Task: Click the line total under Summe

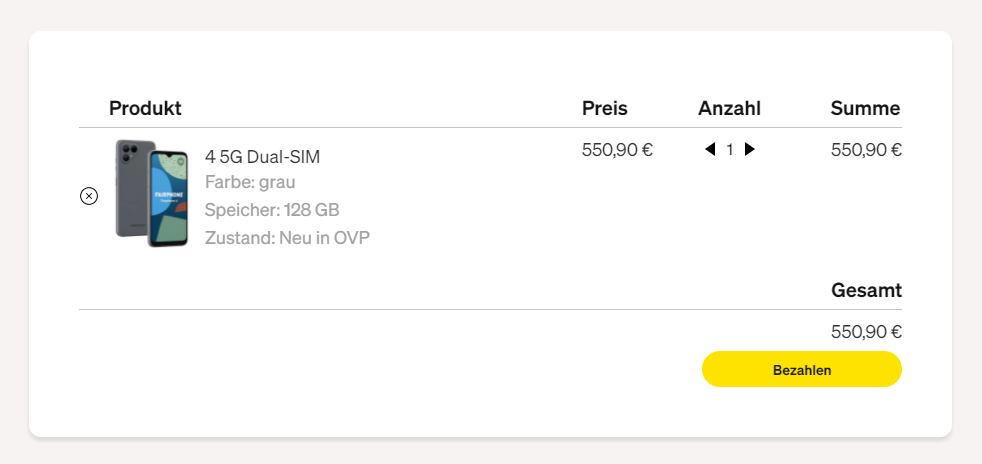Action: tap(866, 150)
